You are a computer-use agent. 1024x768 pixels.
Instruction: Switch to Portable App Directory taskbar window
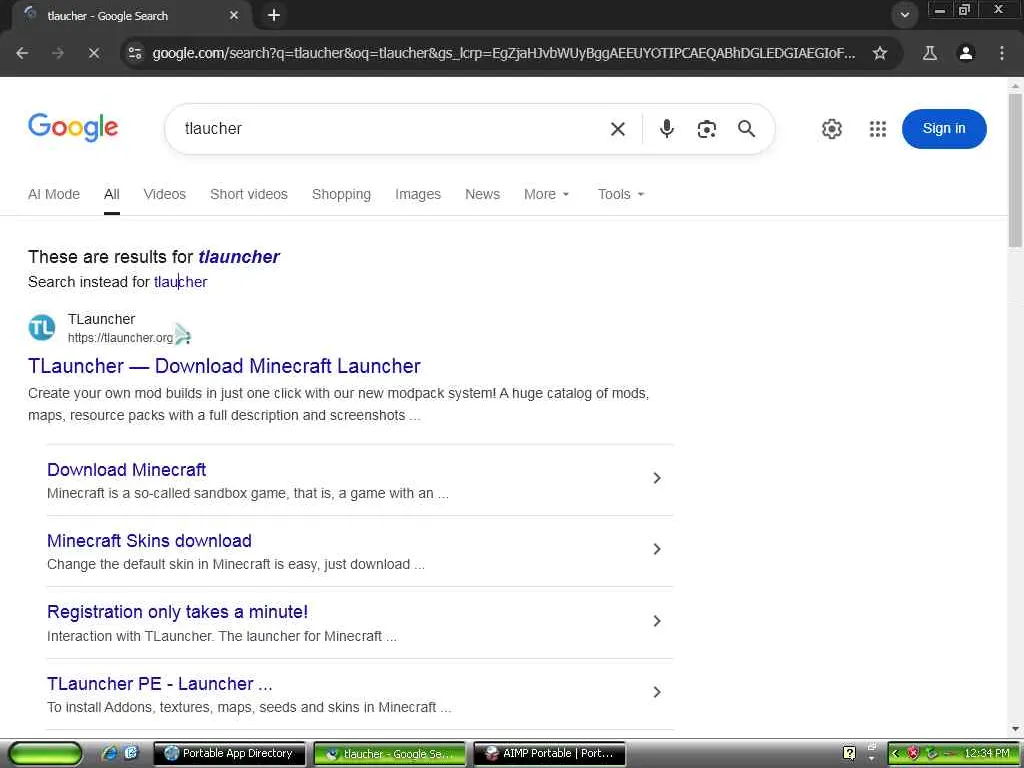coord(229,754)
